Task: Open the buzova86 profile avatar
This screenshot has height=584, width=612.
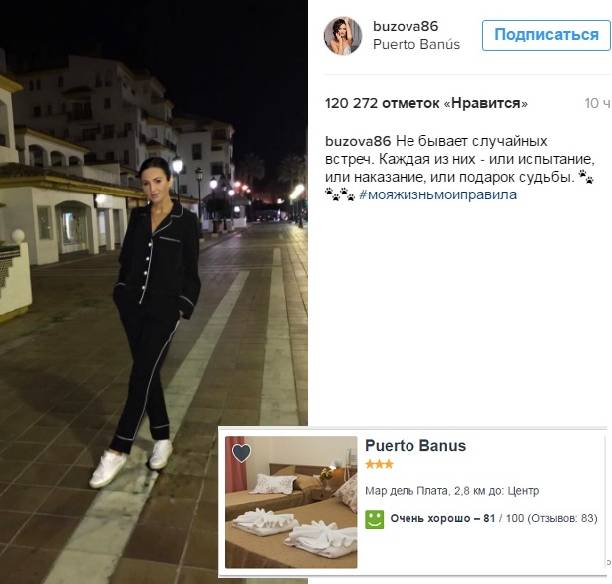Action: pos(343,36)
